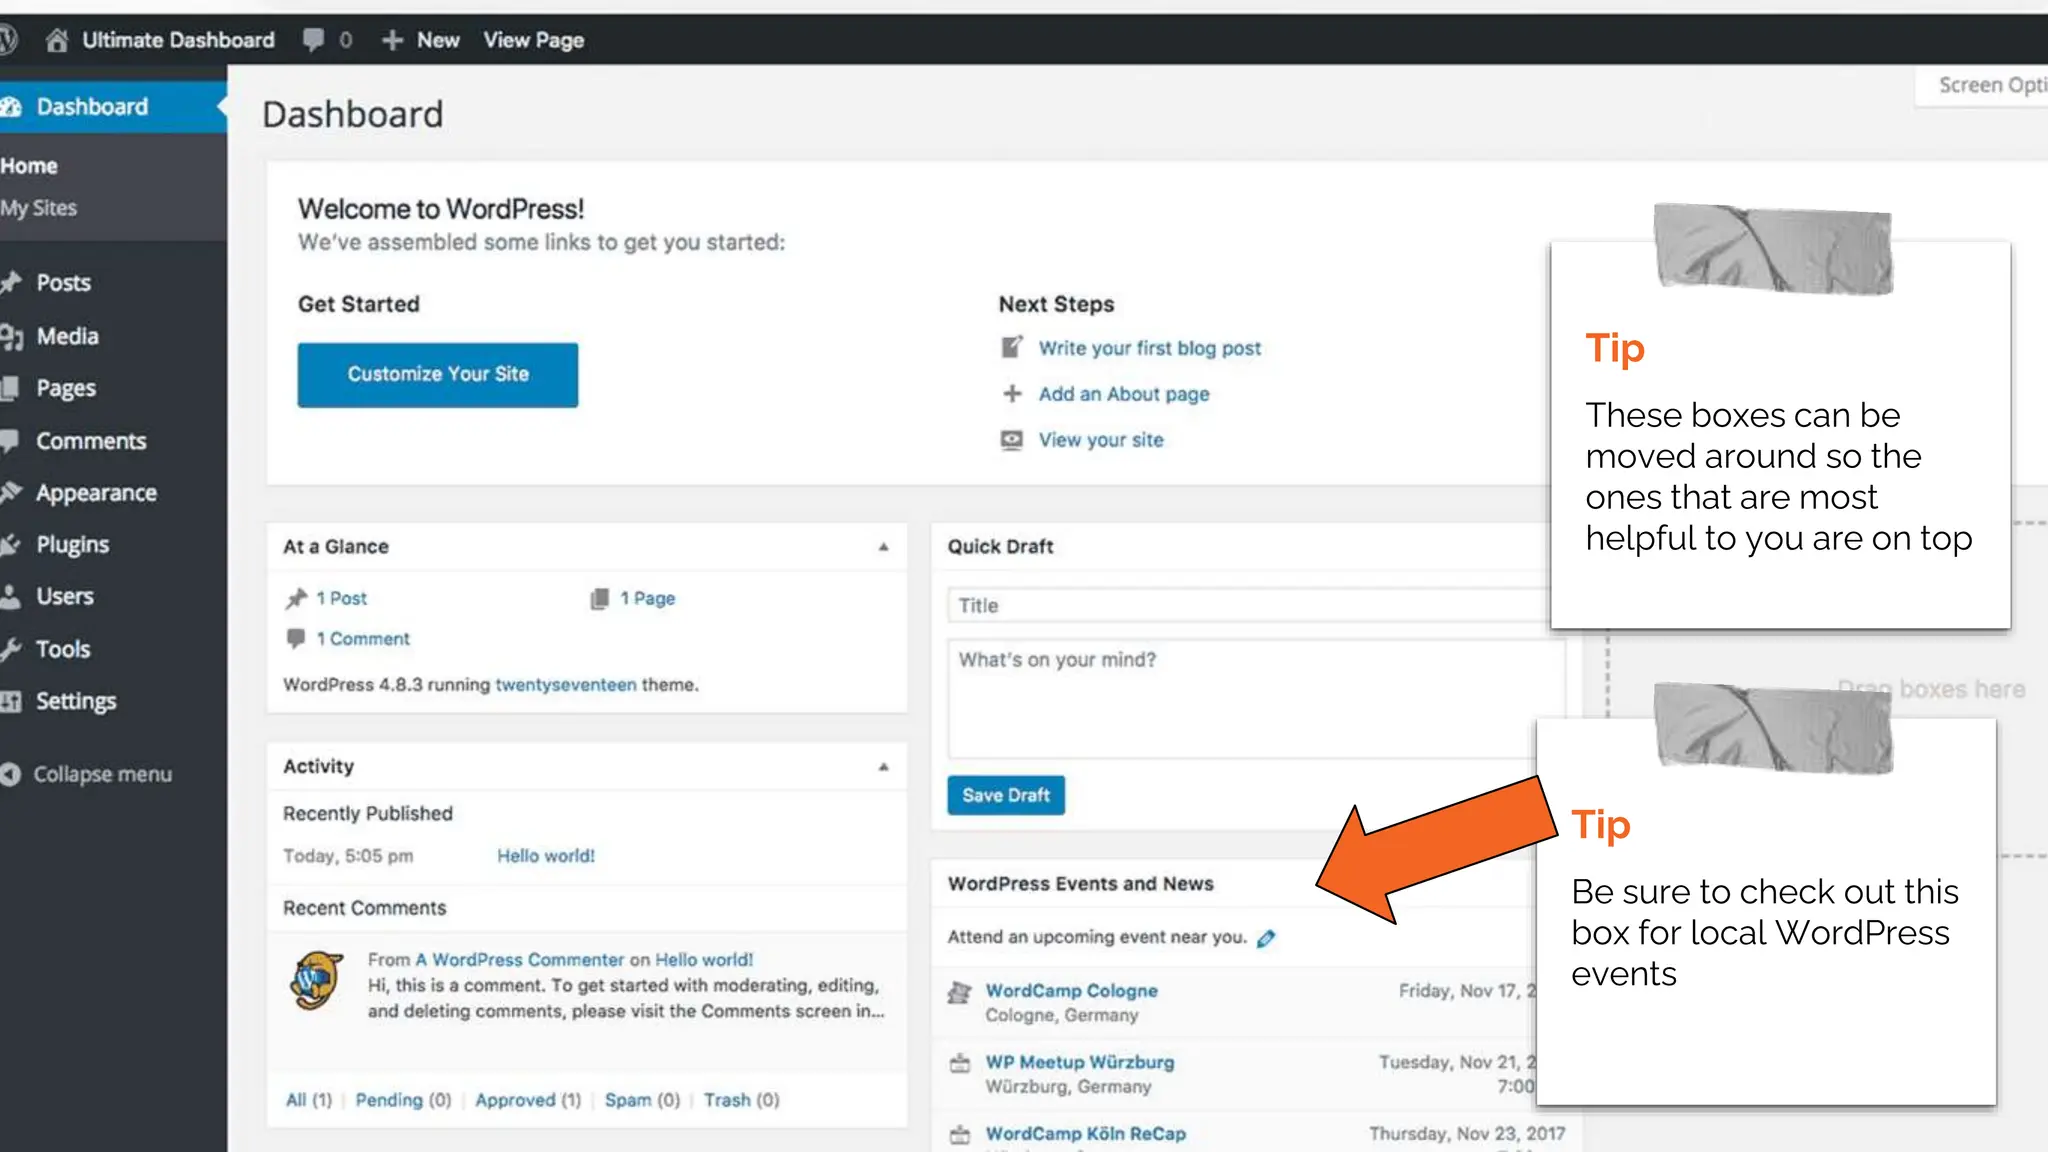Click the pin icon next to 1 Post
The height and width of the screenshot is (1152, 2048).
point(296,599)
